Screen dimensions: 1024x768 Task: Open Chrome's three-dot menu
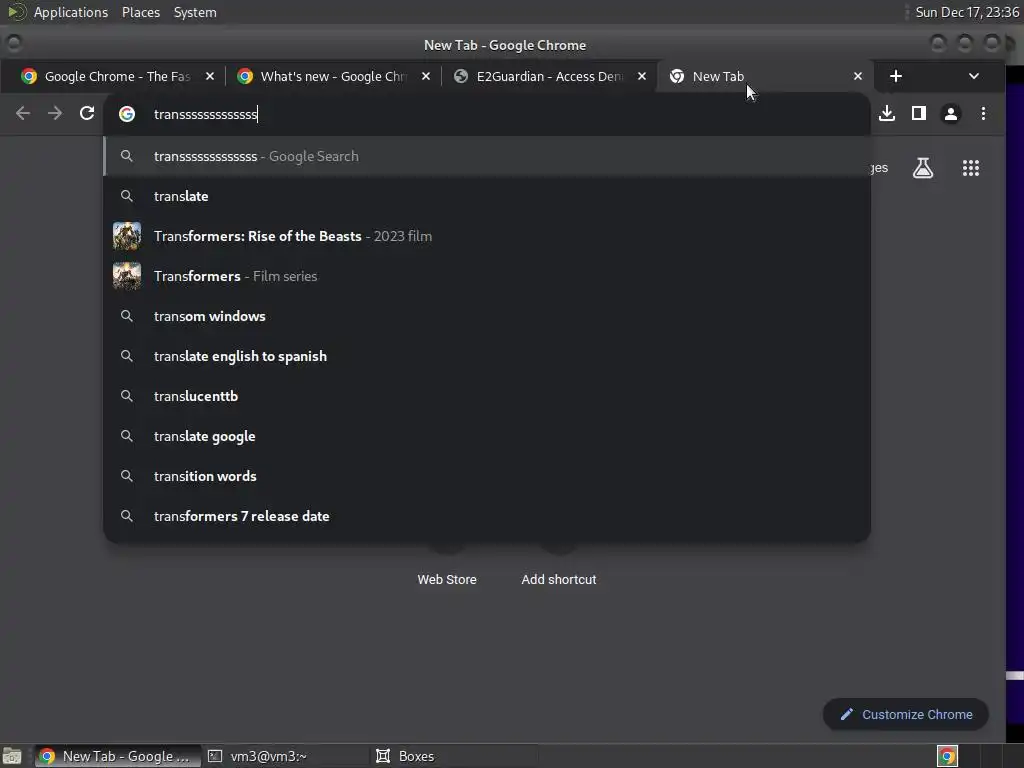click(983, 114)
